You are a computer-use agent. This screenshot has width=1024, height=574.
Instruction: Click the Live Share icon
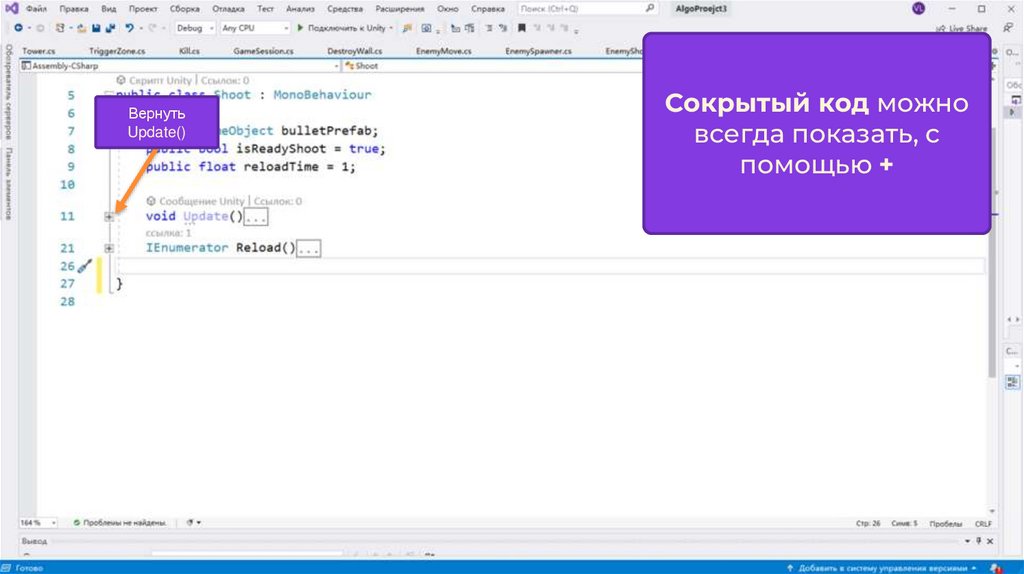point(940,29)
